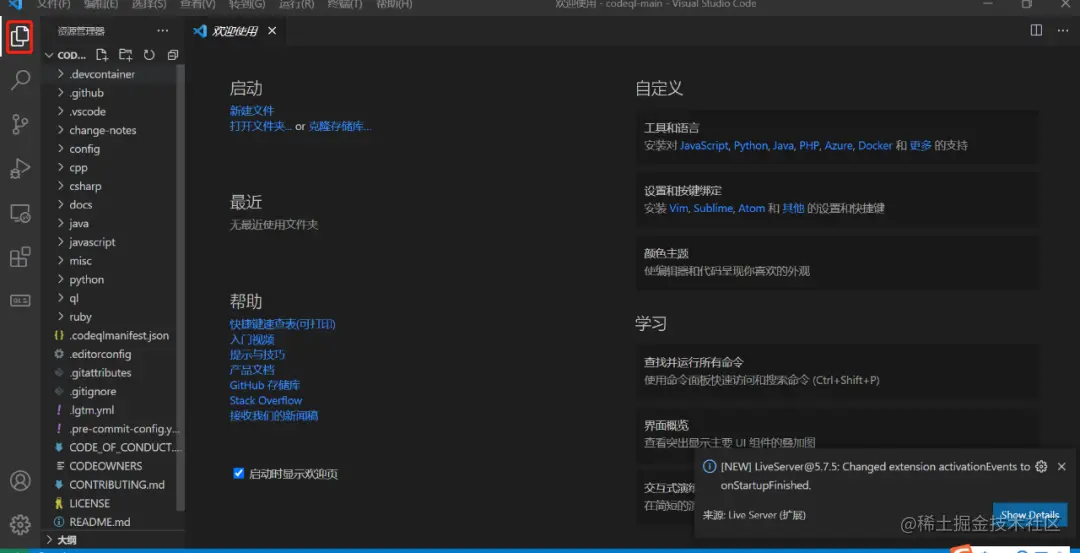1080x553 pixels.
Task: Open the Explorer view in activity bar
Action: [x=20, y=36]
